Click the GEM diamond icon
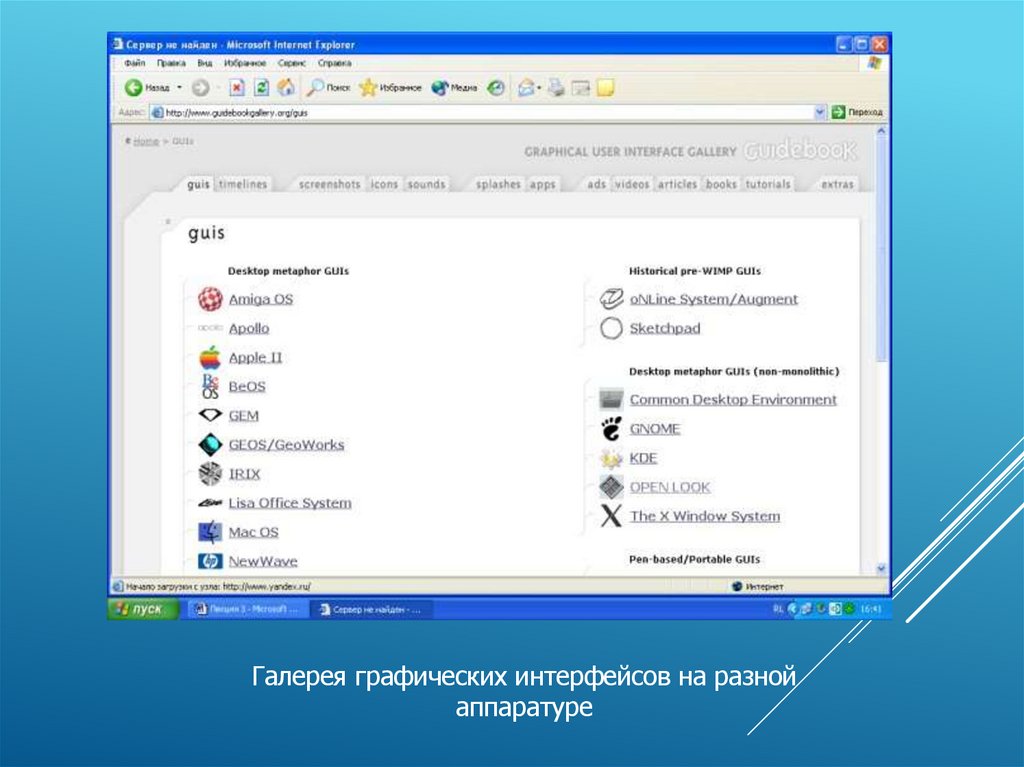 click(x=210, y=415)
